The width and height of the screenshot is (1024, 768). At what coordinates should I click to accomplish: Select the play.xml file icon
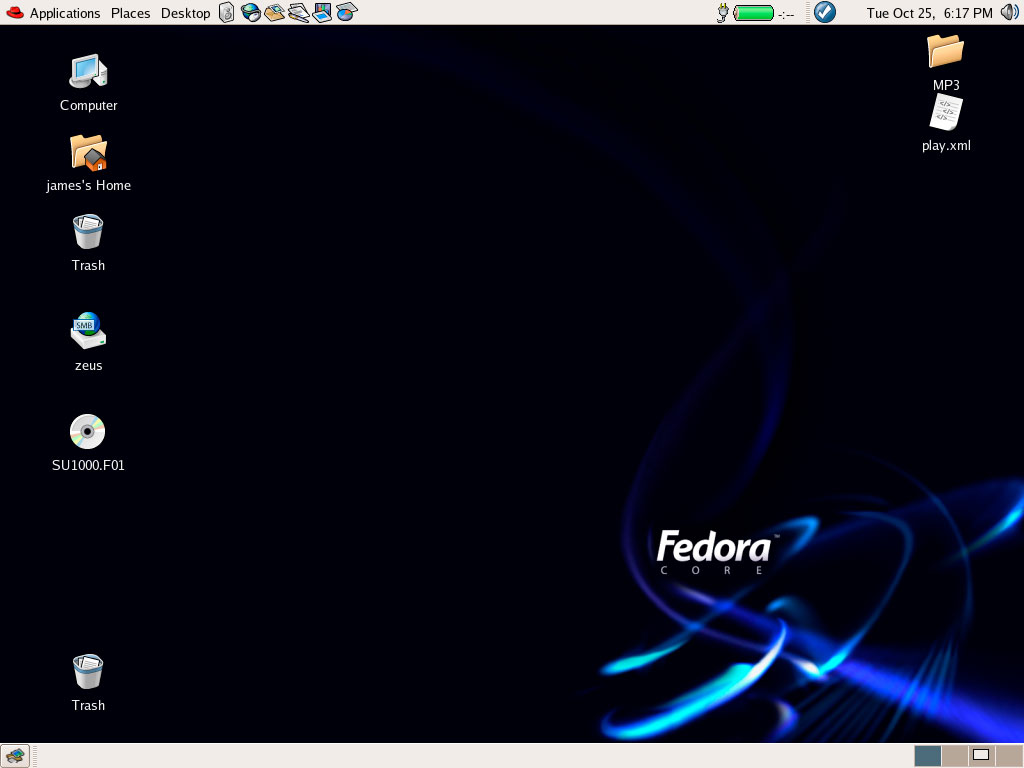point(946,112)
